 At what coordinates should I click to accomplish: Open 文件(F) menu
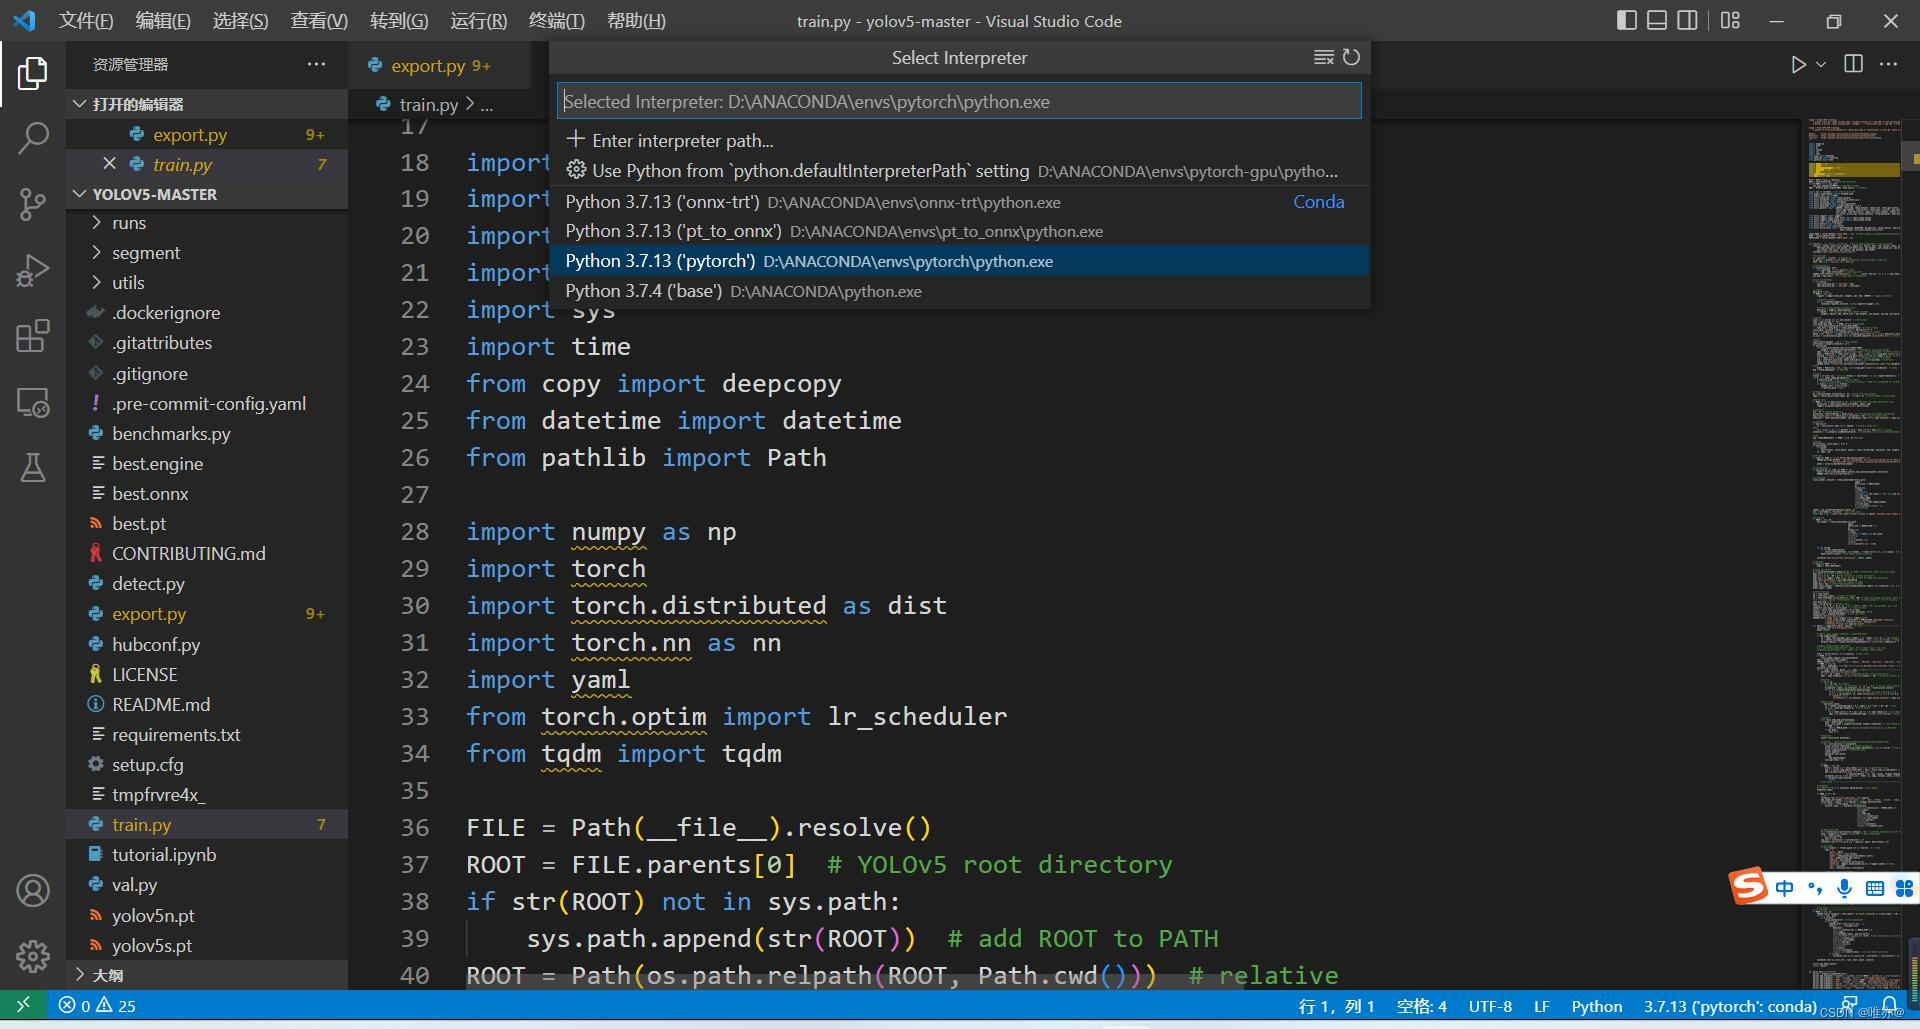[86, 21]
